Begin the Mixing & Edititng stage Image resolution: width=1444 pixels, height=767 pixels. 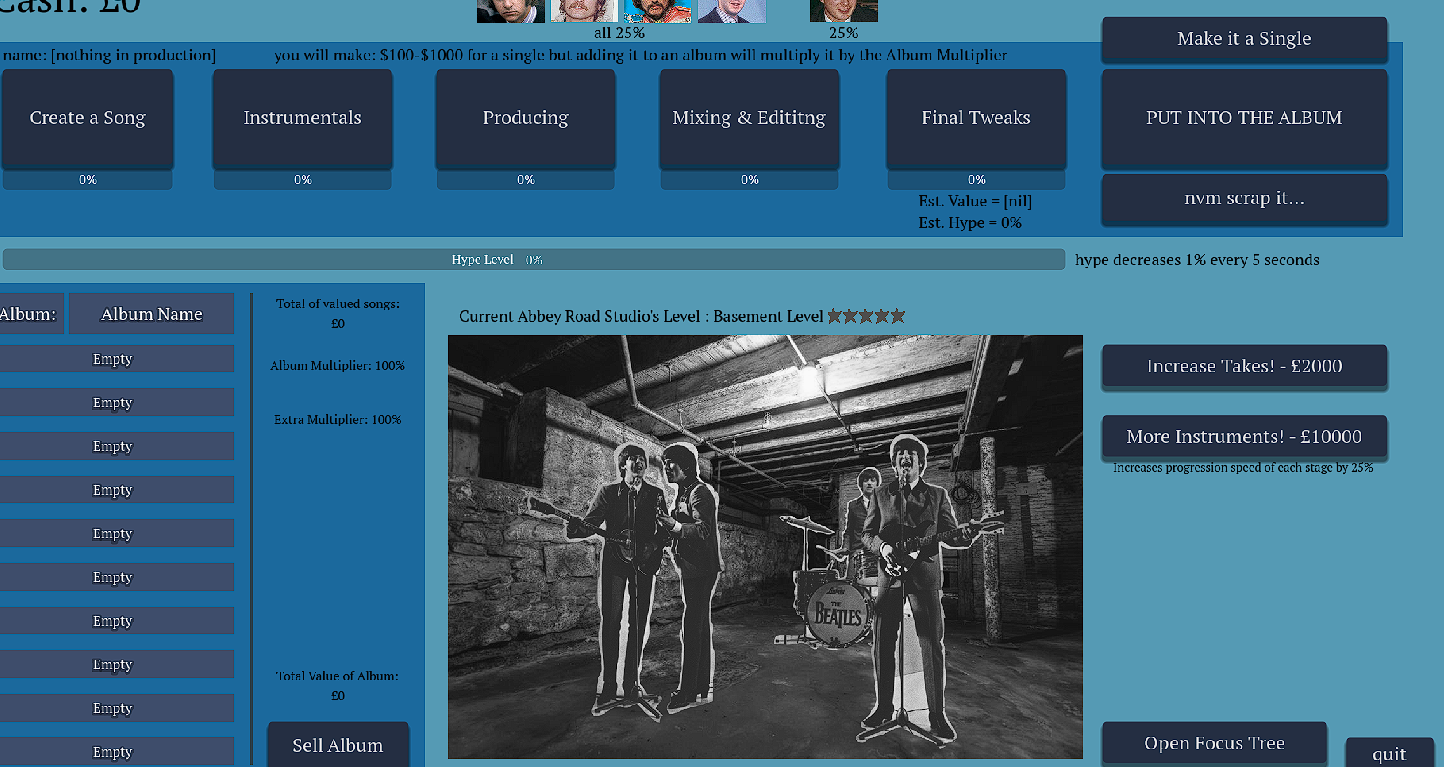[749, 118]
